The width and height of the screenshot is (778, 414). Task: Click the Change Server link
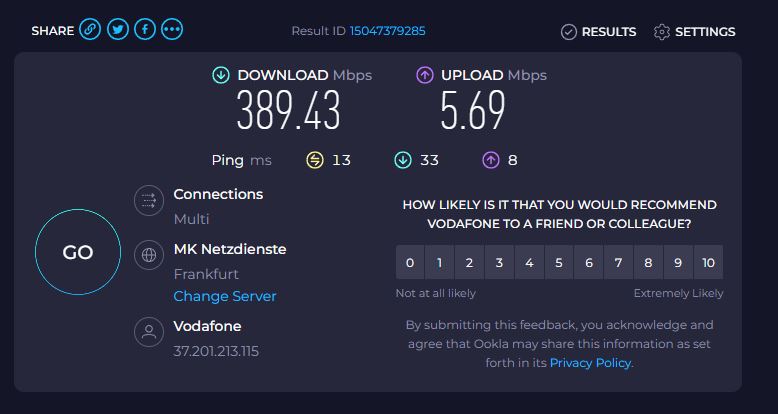click(x=225, y=296)
